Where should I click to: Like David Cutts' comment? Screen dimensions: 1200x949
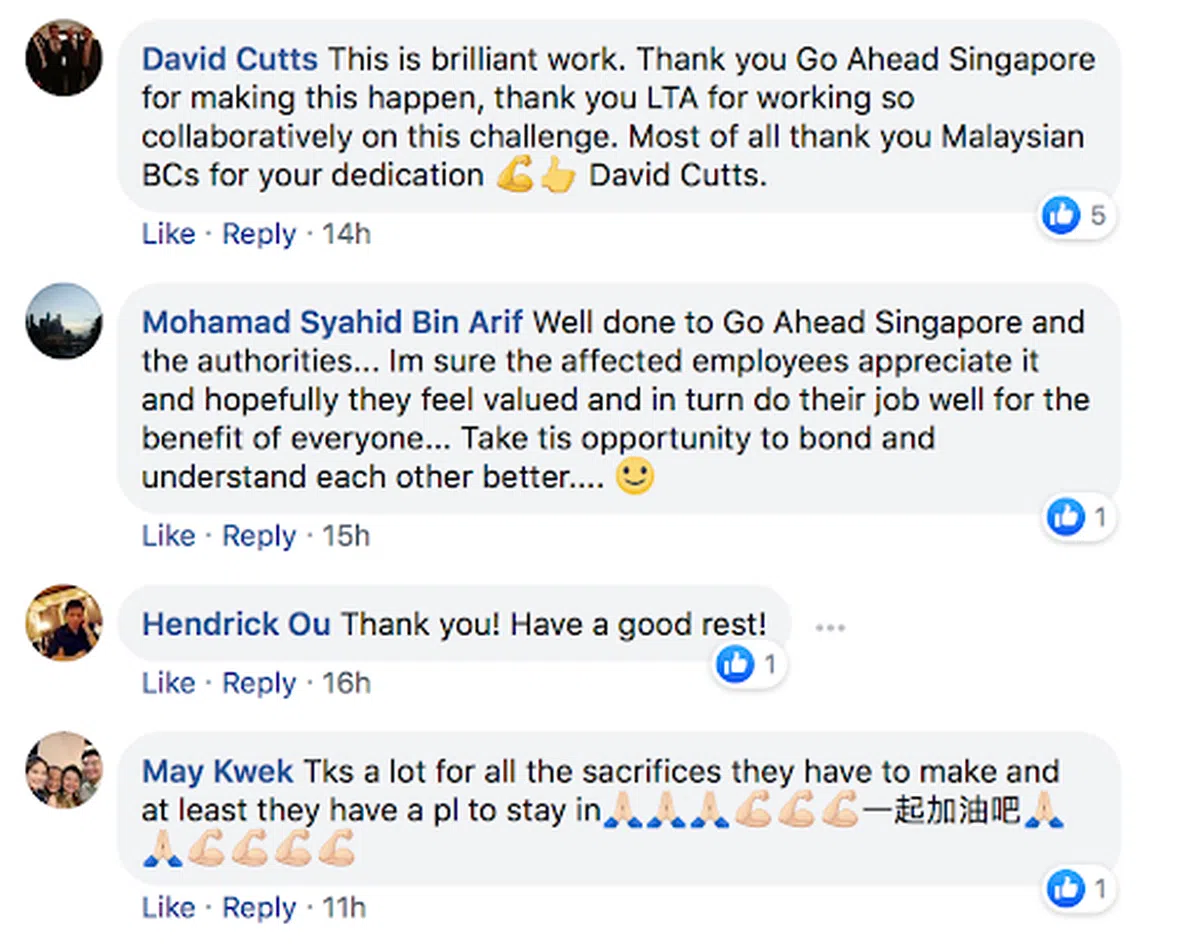[168, 234]
